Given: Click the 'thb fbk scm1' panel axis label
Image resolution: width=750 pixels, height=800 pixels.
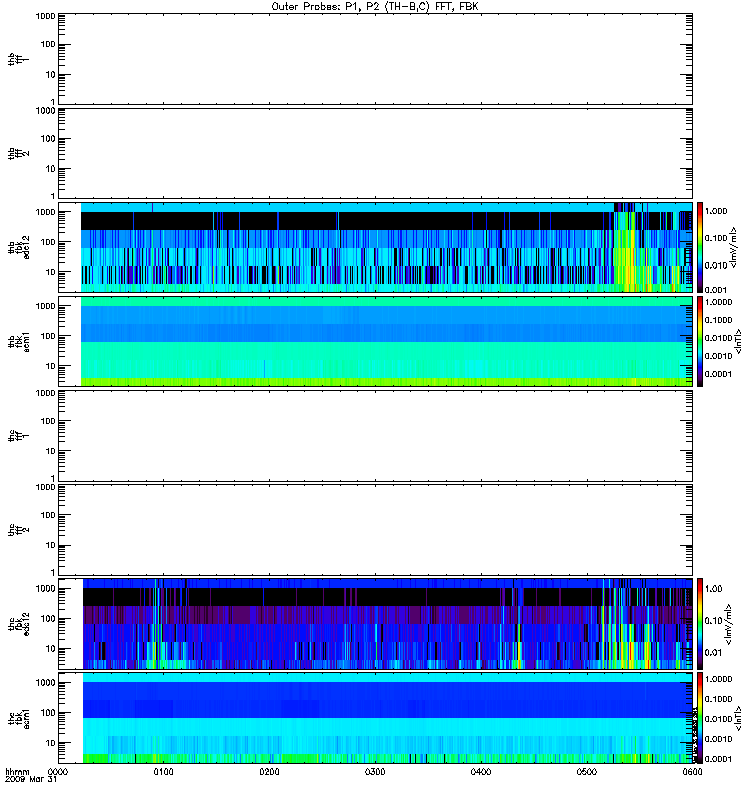Looking at the screenshot, I should click(x=19, y=342).
